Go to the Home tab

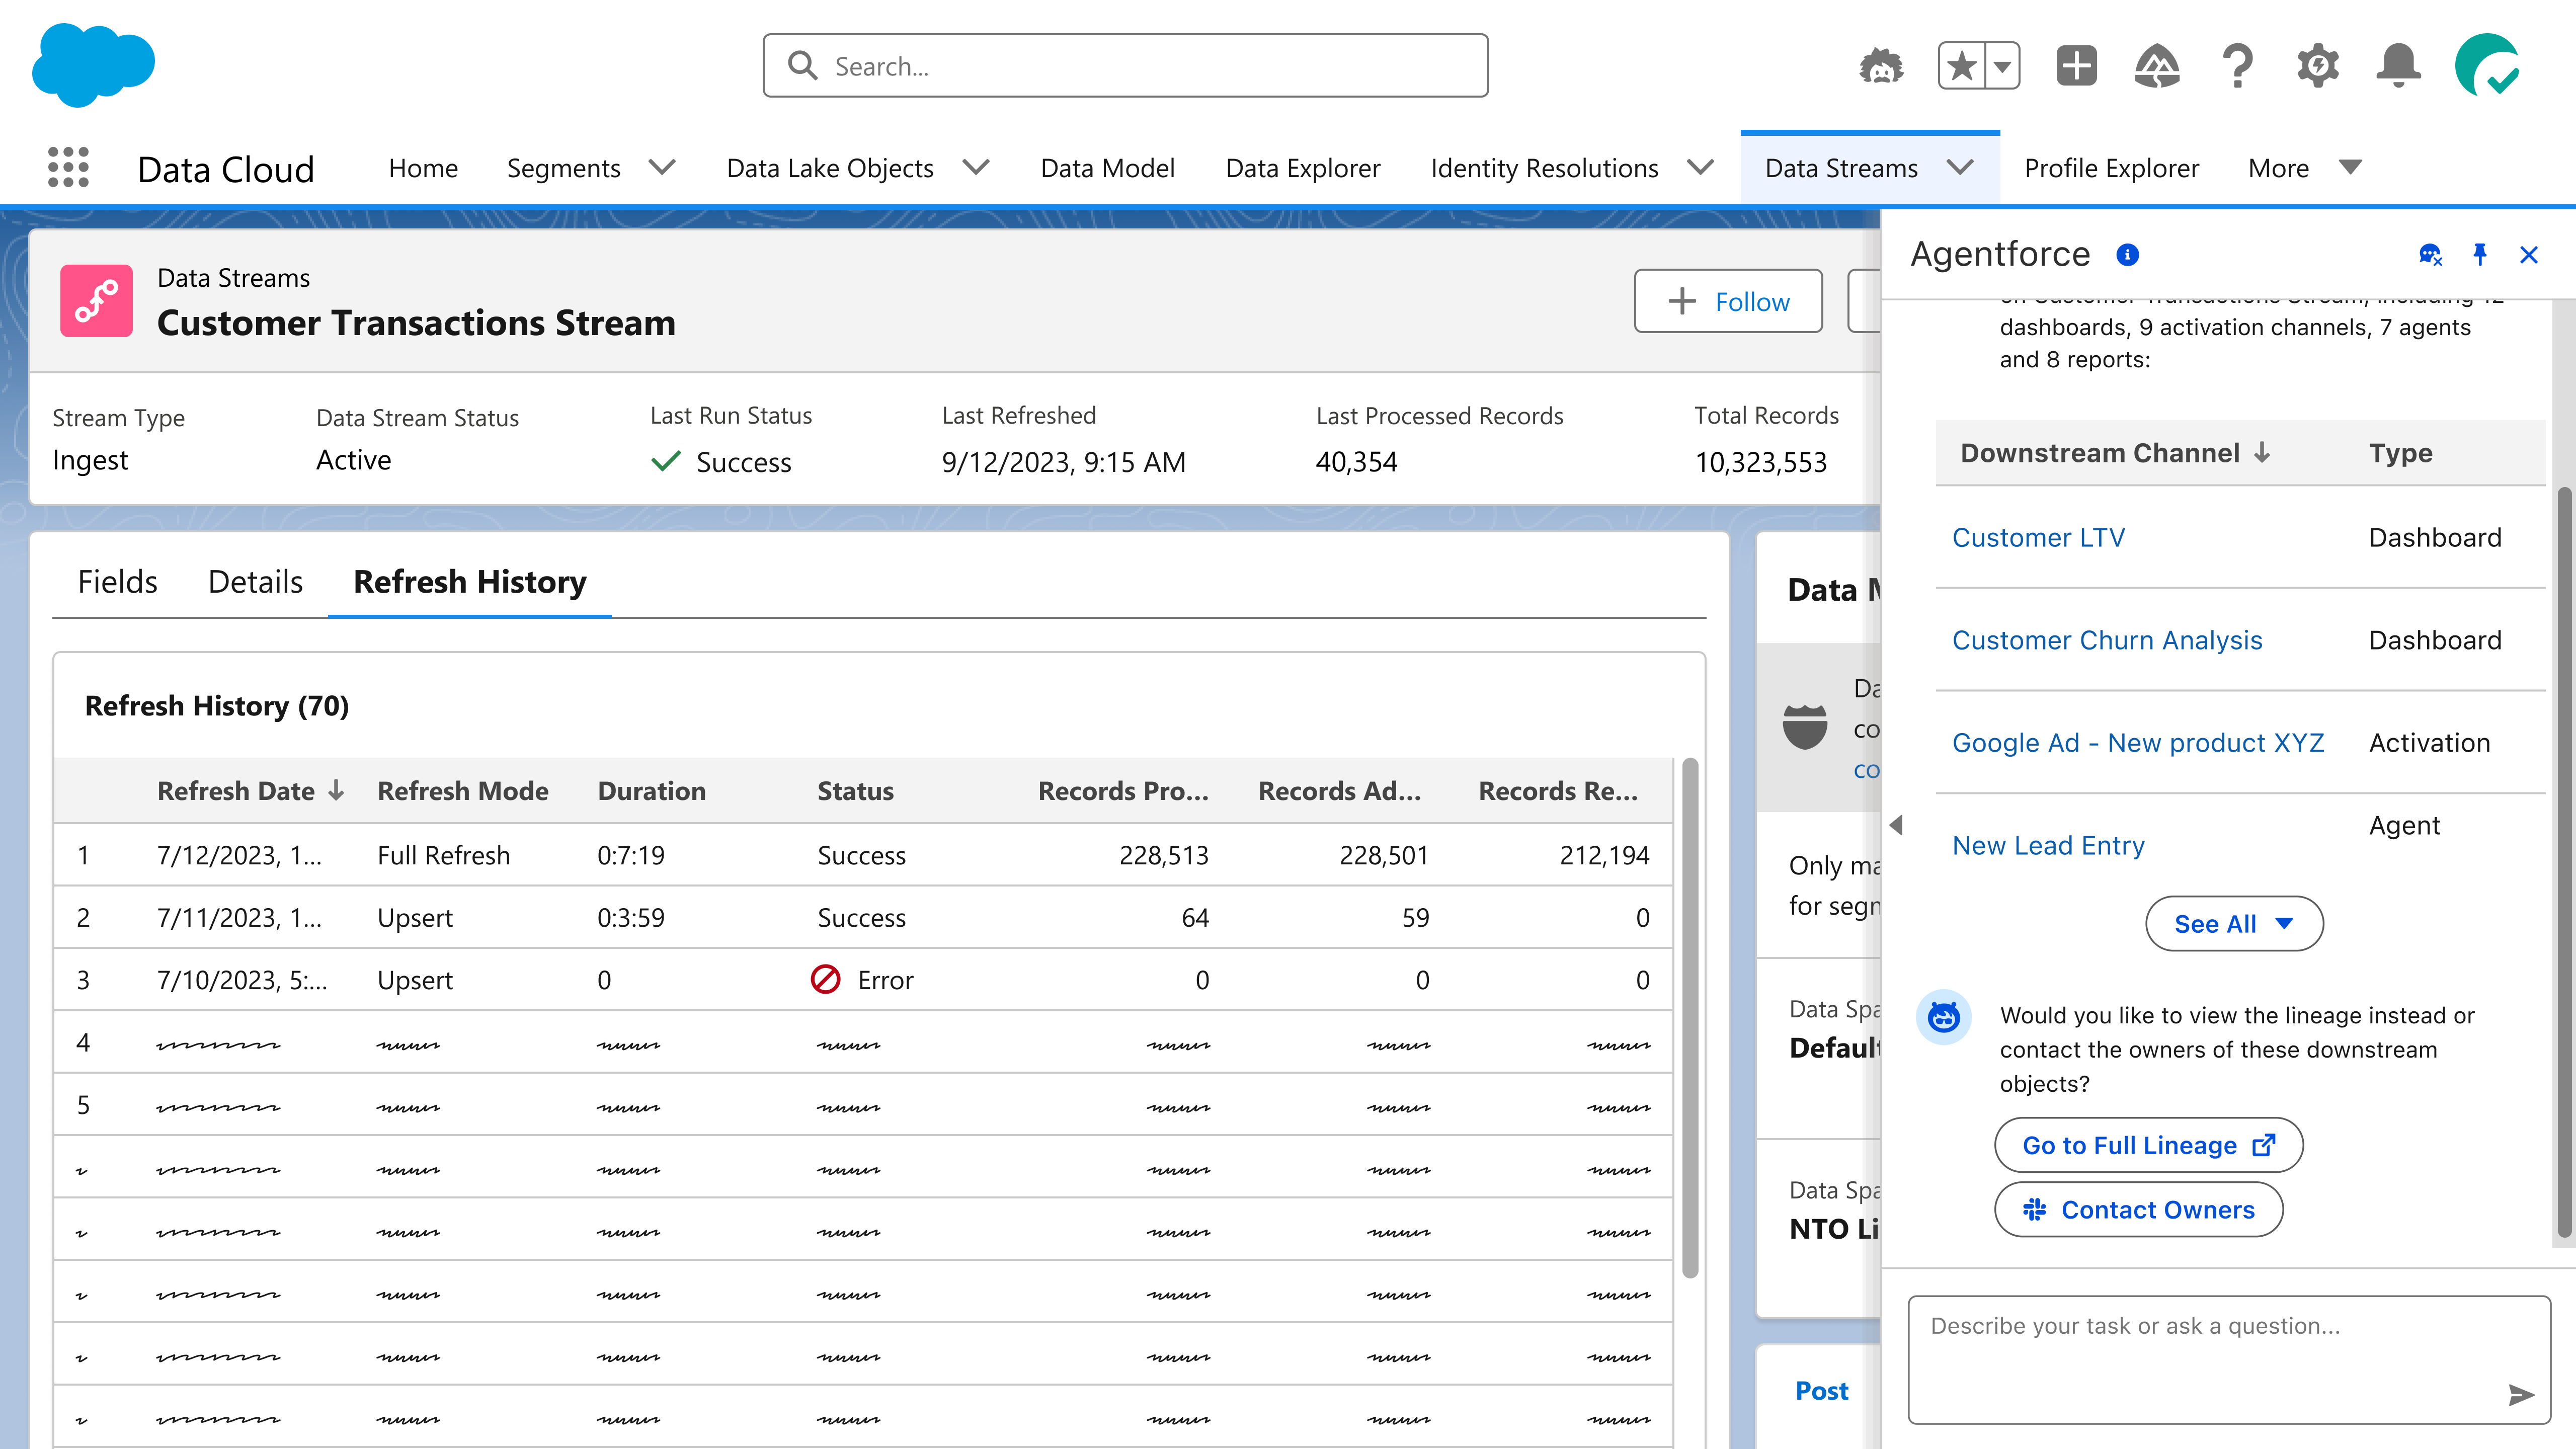click(423, 168)
